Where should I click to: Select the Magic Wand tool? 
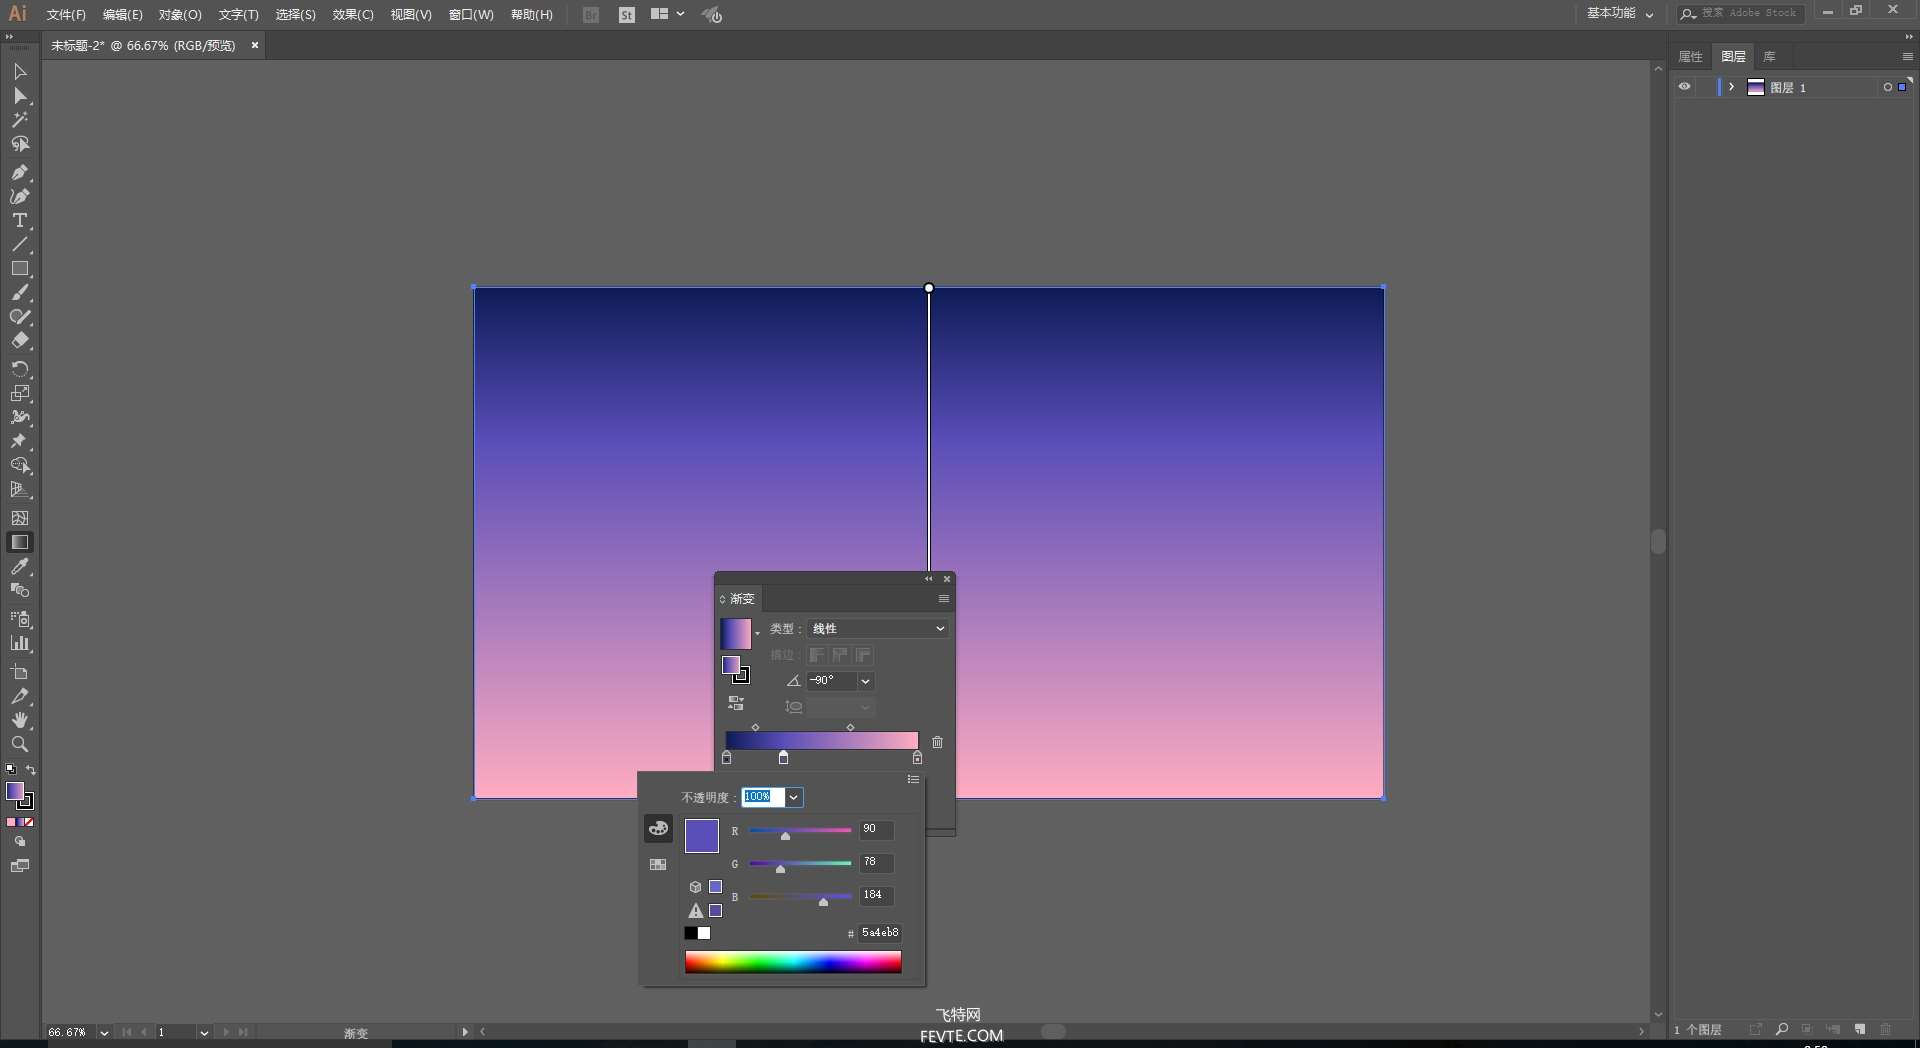20,120
